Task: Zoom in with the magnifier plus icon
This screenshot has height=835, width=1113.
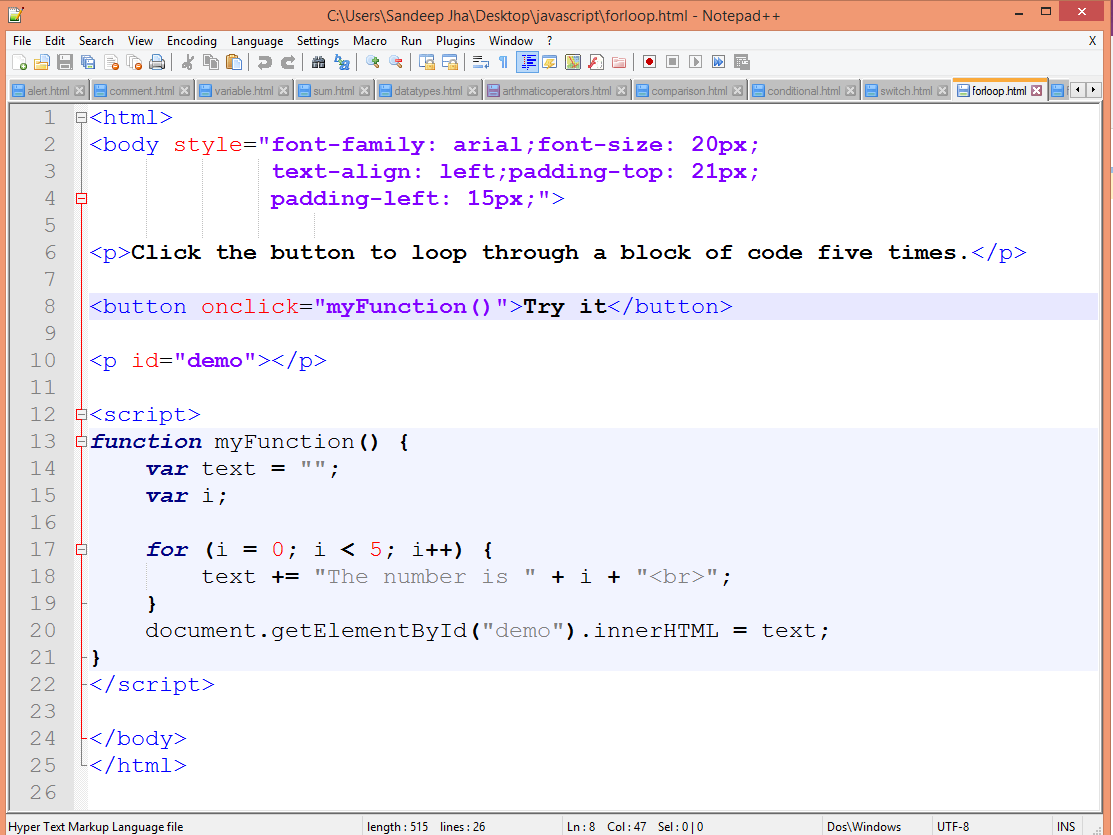Action: tap(372, 62)
